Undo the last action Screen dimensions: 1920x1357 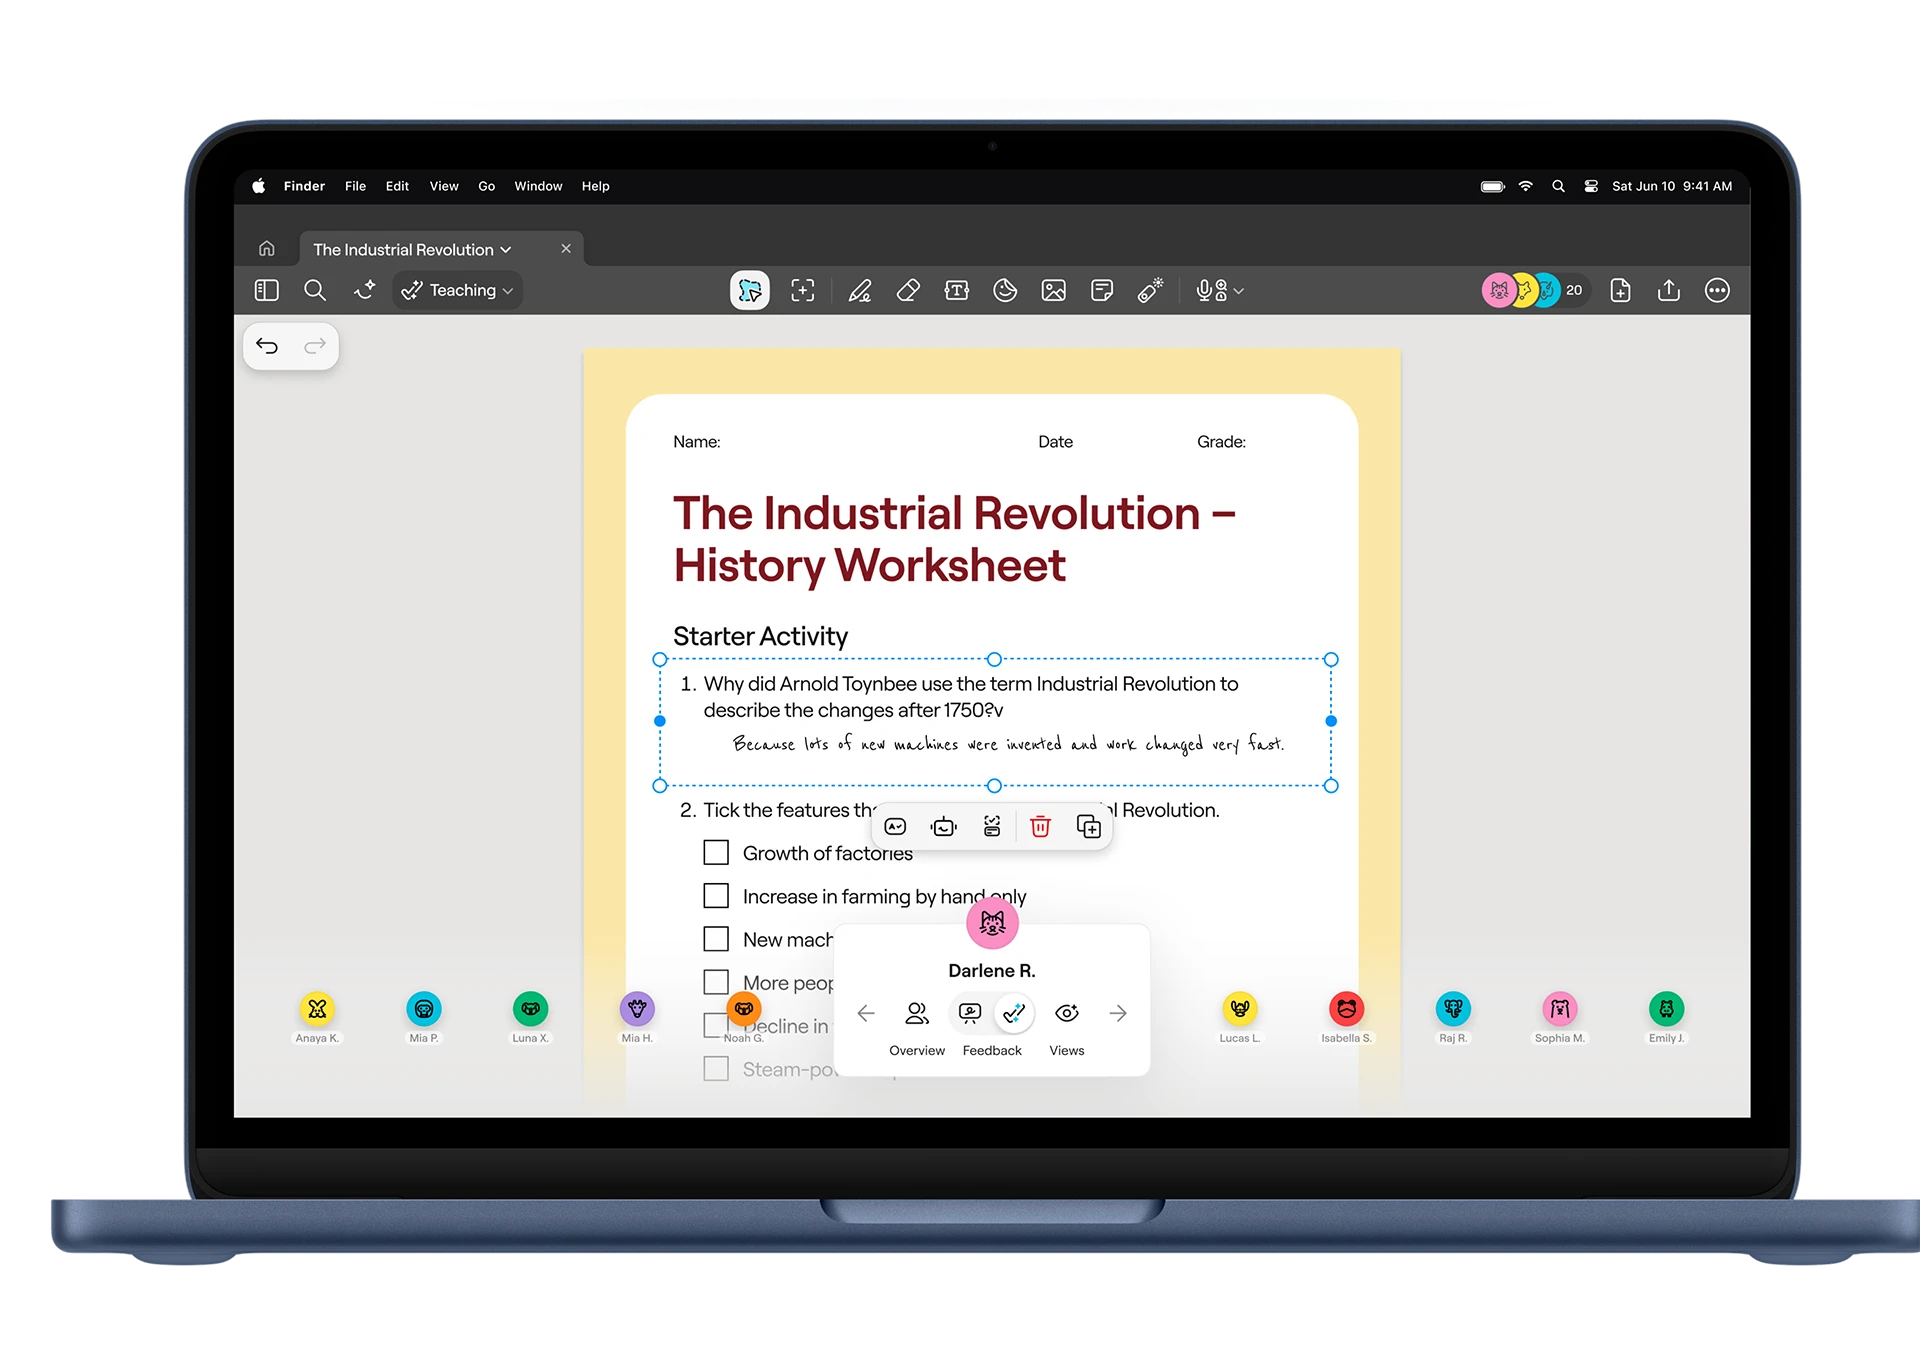click(x=267, y=346)
